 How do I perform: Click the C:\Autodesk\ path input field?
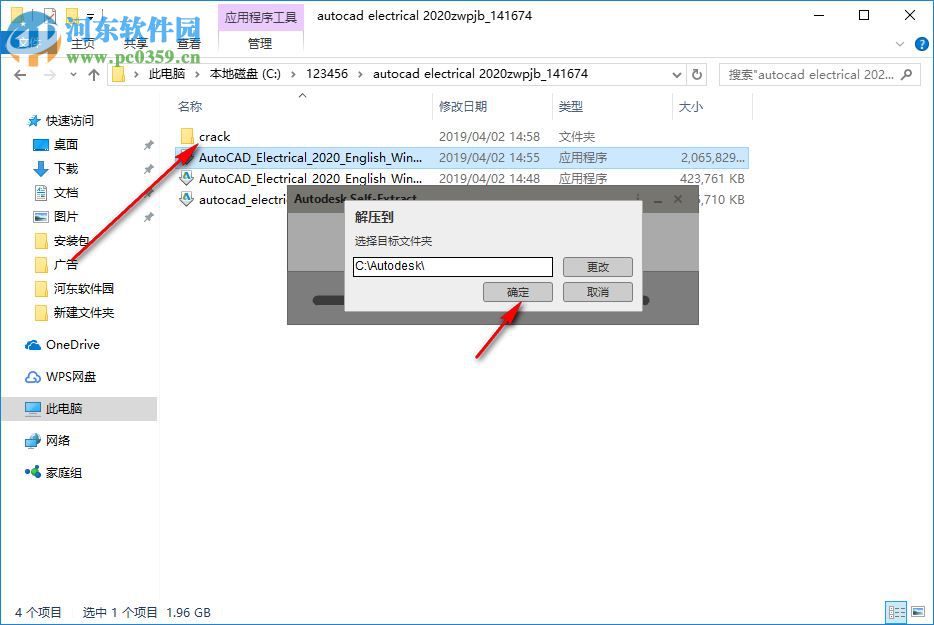point(452,267)
